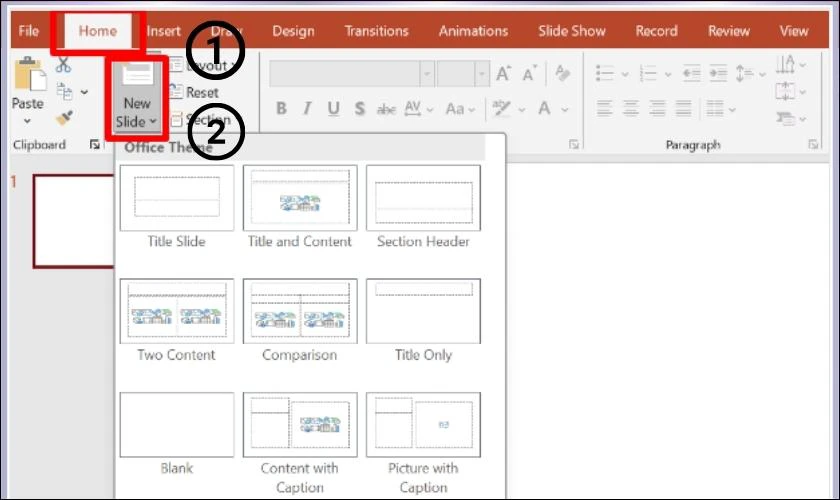
Task: Open the Transitions tab
Action: (x=376, y=31)
